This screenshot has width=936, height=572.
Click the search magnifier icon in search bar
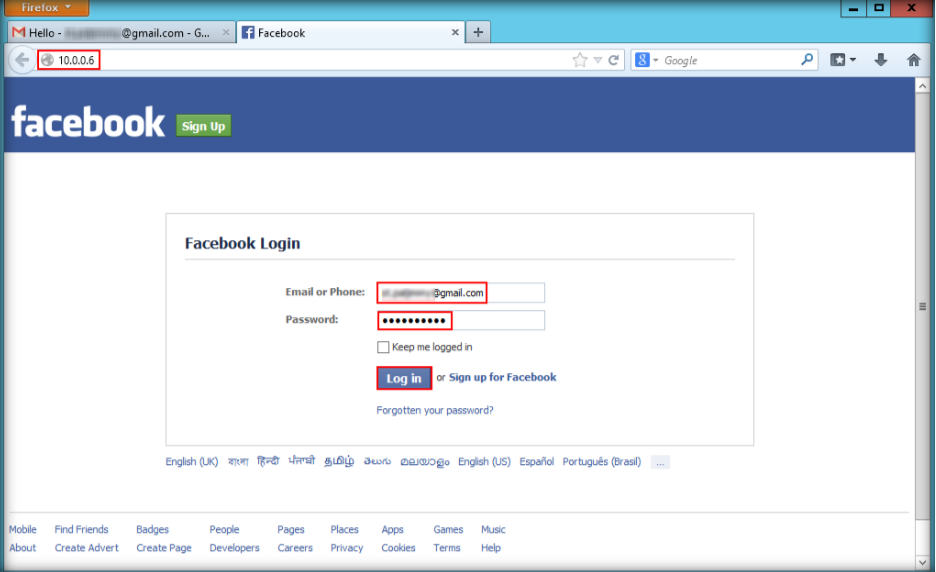pyautogui.click(x=807, y=60)
